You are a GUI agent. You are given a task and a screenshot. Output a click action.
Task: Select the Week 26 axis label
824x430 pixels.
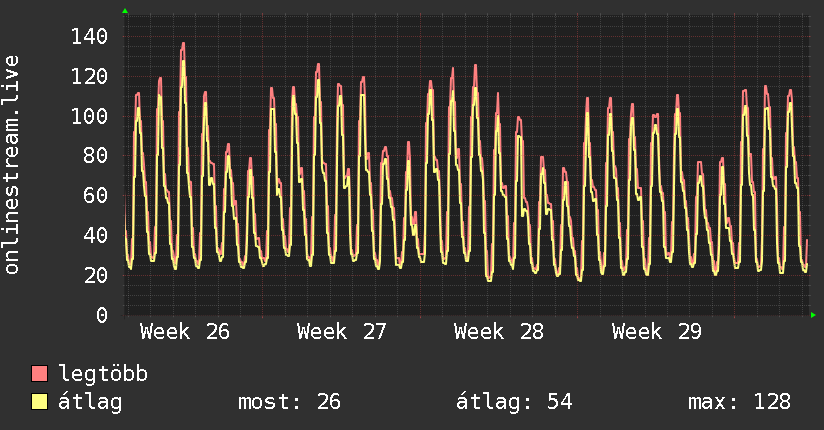point(185,332)
